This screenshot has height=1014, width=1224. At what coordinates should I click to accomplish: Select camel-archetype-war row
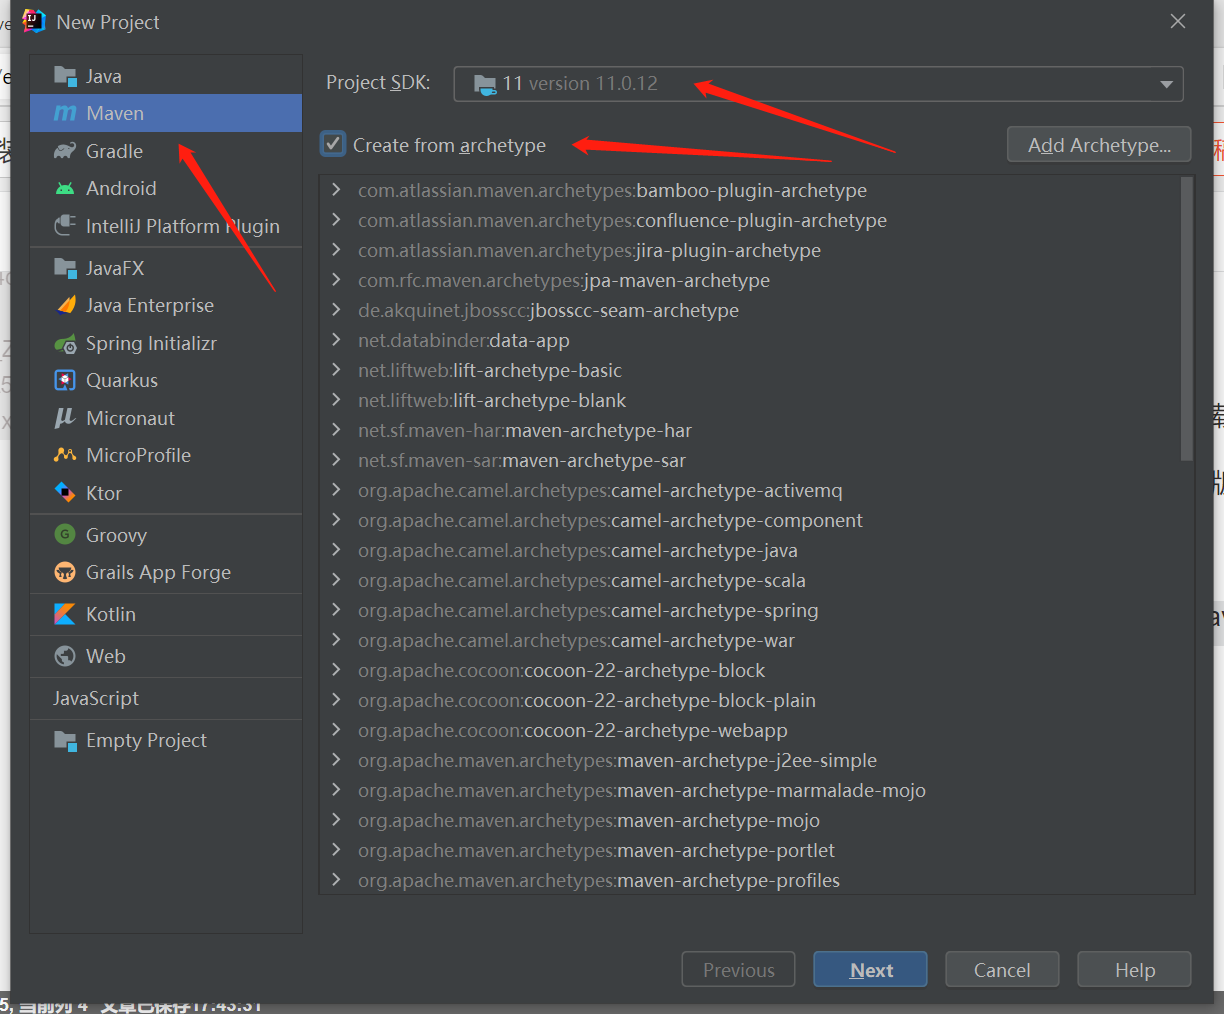tap(750, 640)
